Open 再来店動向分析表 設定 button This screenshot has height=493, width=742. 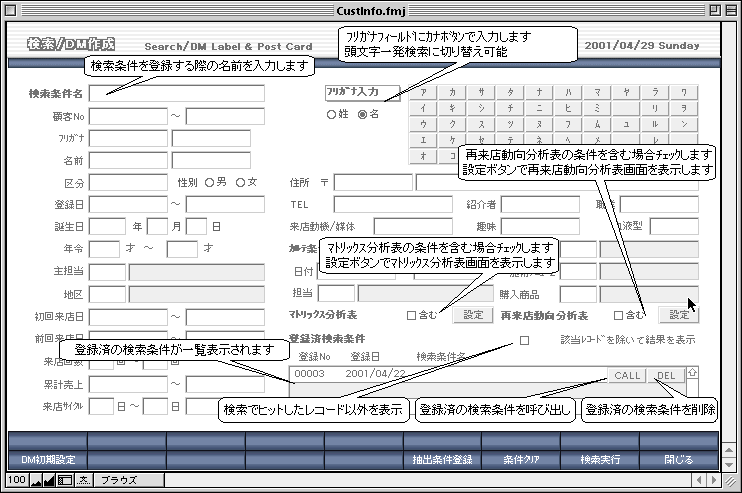click(x=679, y=315)
